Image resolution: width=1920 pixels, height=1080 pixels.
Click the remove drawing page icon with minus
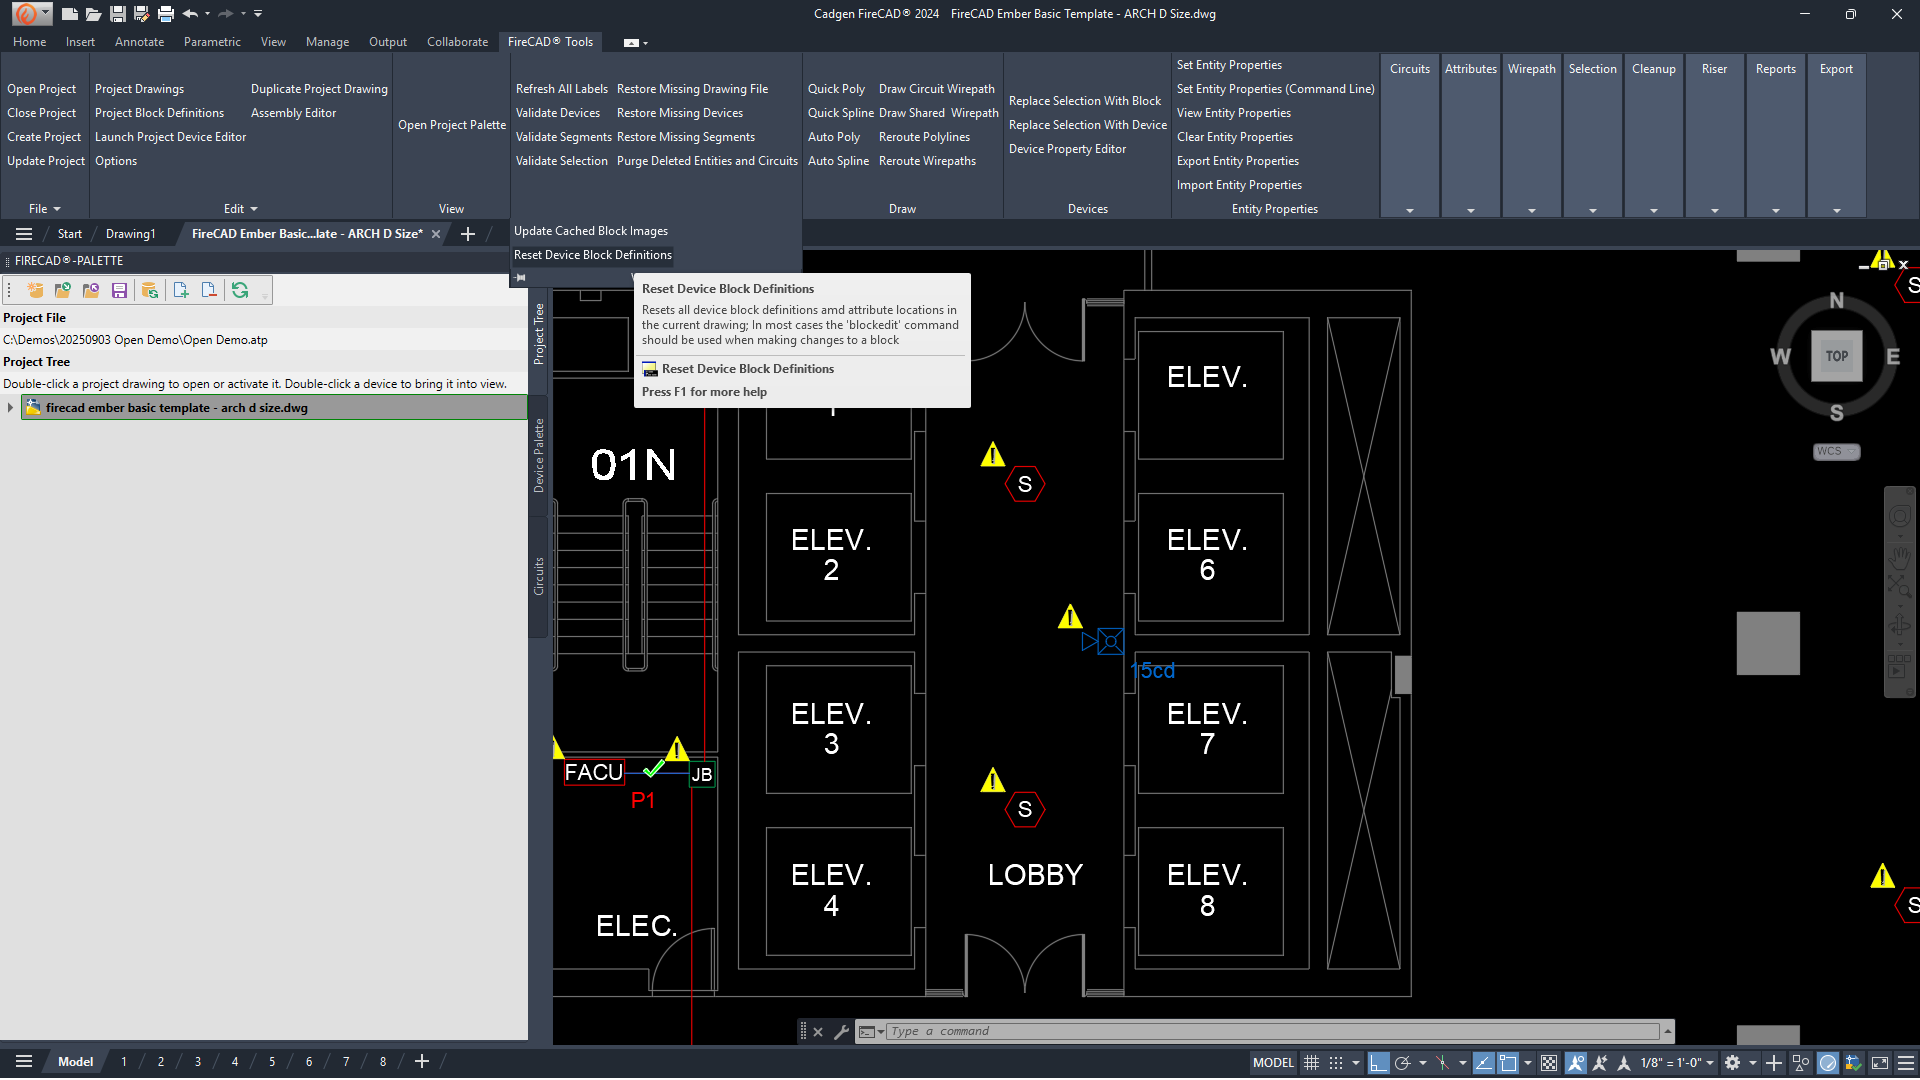point(209,290)
